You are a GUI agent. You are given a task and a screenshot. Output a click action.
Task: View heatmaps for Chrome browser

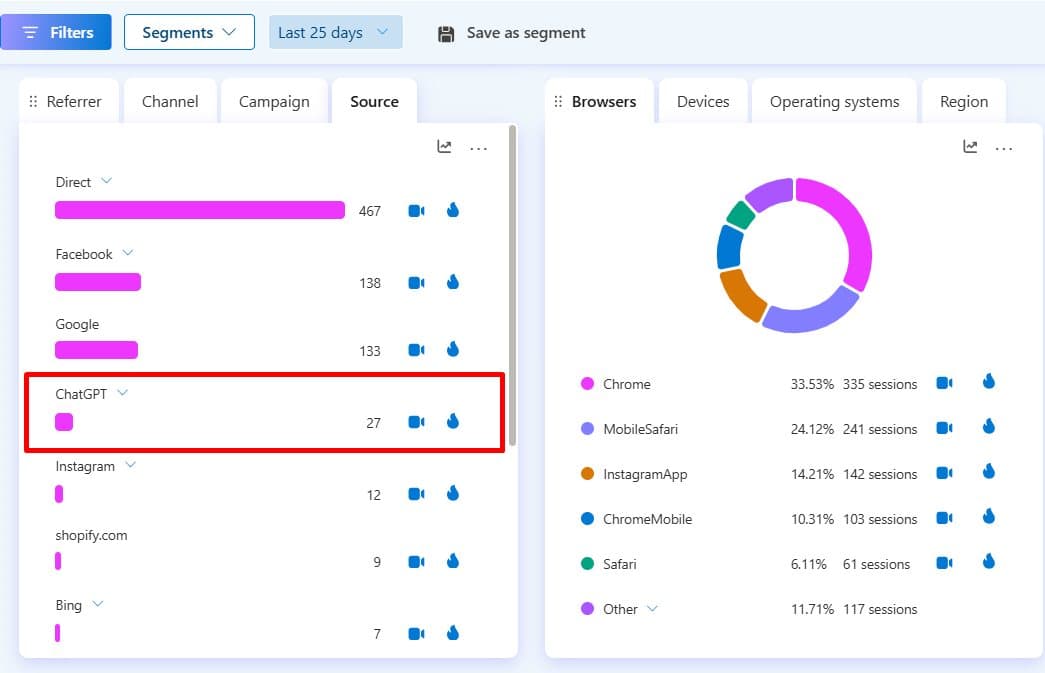tap(989, 381)
